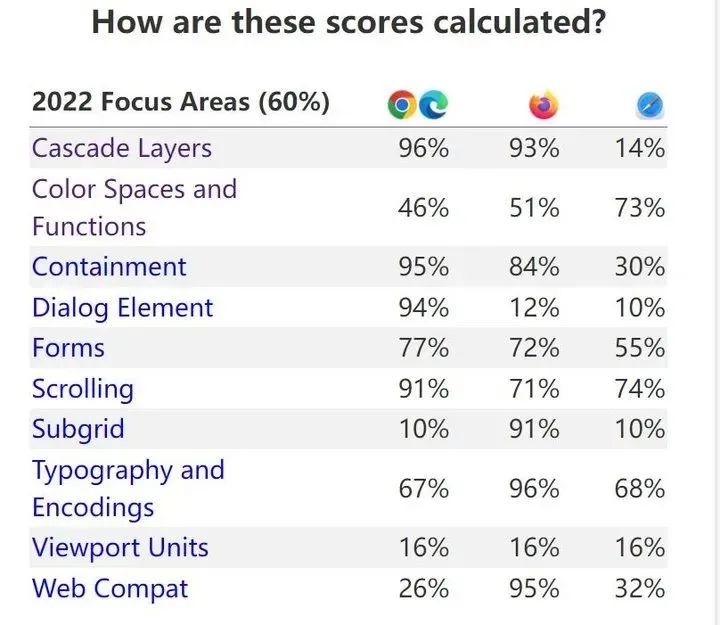The width and height of the screenshot is (720, 625).
Task: Click the page heading about score calculation
Action: pos(348,22)
